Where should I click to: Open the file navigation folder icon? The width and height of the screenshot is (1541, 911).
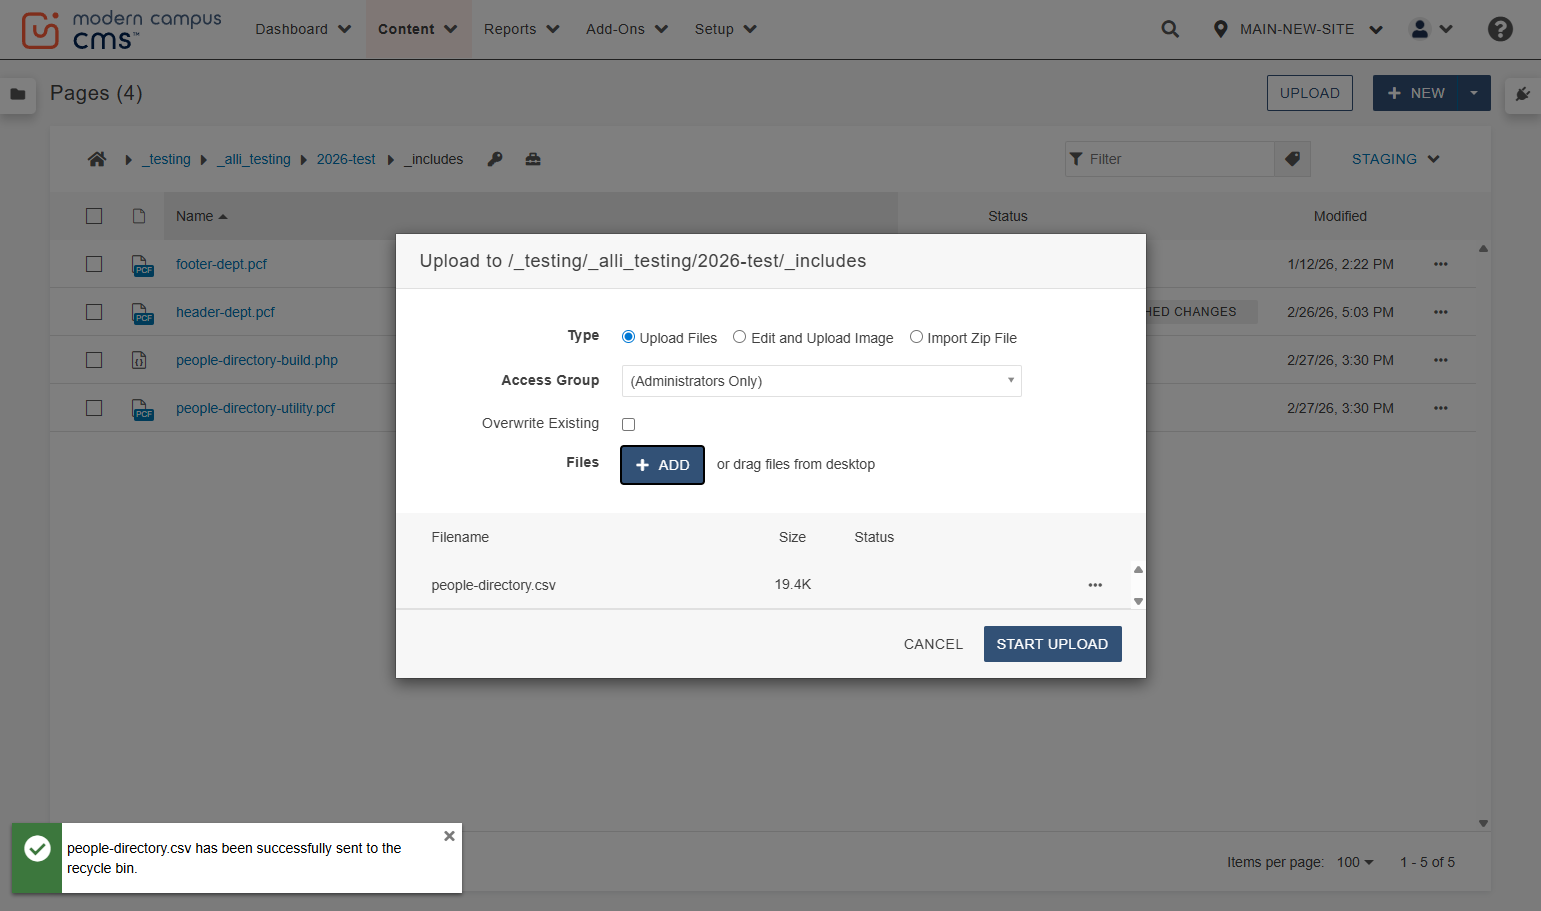(x=18, y=94)
